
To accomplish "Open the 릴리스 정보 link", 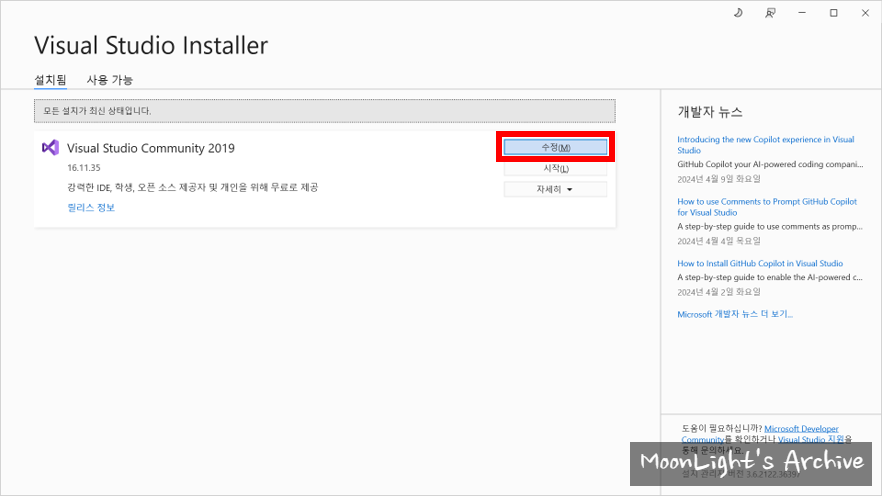I will click(91, 208).
